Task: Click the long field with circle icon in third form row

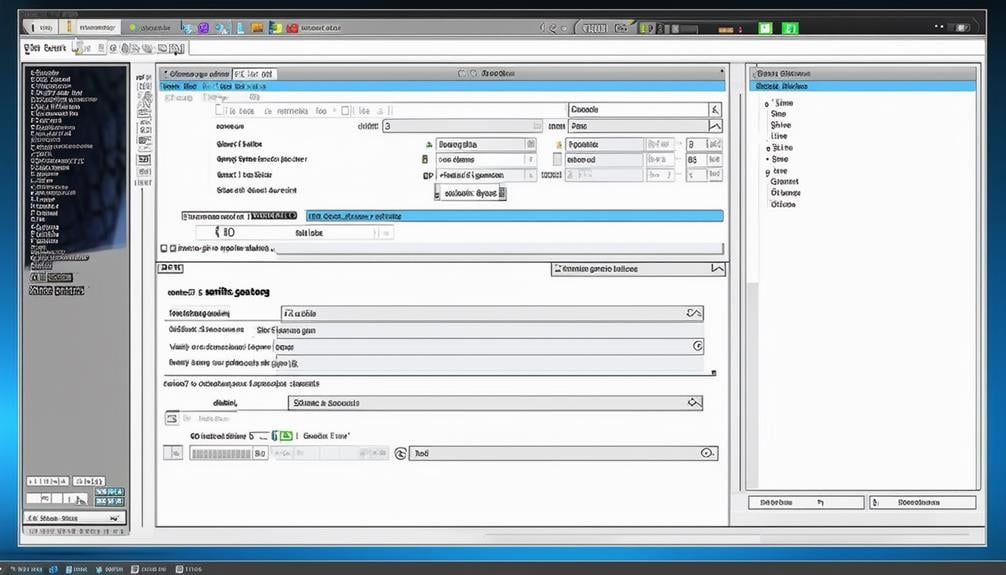Action: tap(490, 347)
